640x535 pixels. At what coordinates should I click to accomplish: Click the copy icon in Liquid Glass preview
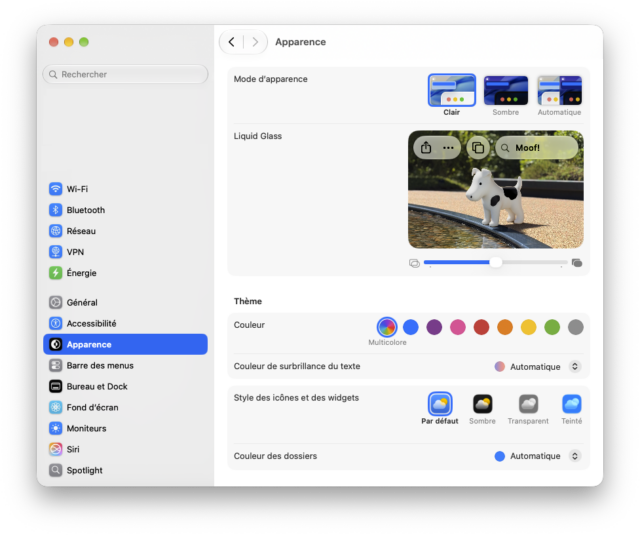point(478,147)
